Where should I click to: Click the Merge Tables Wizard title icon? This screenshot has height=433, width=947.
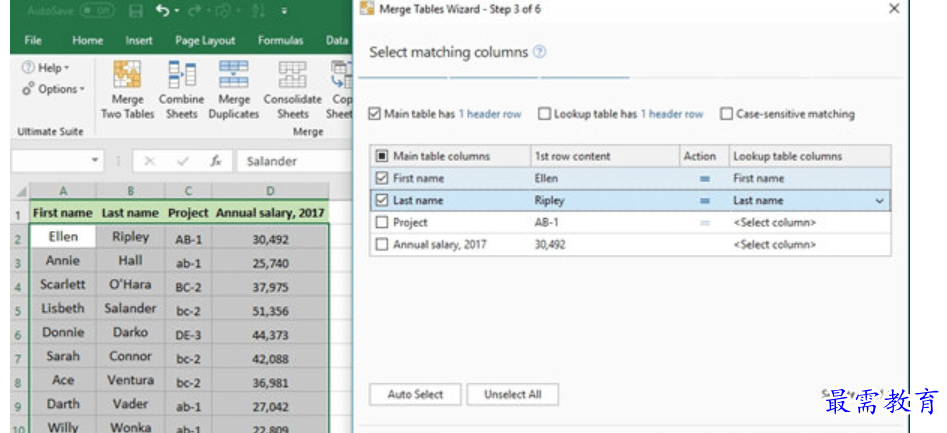coord(366,8)
